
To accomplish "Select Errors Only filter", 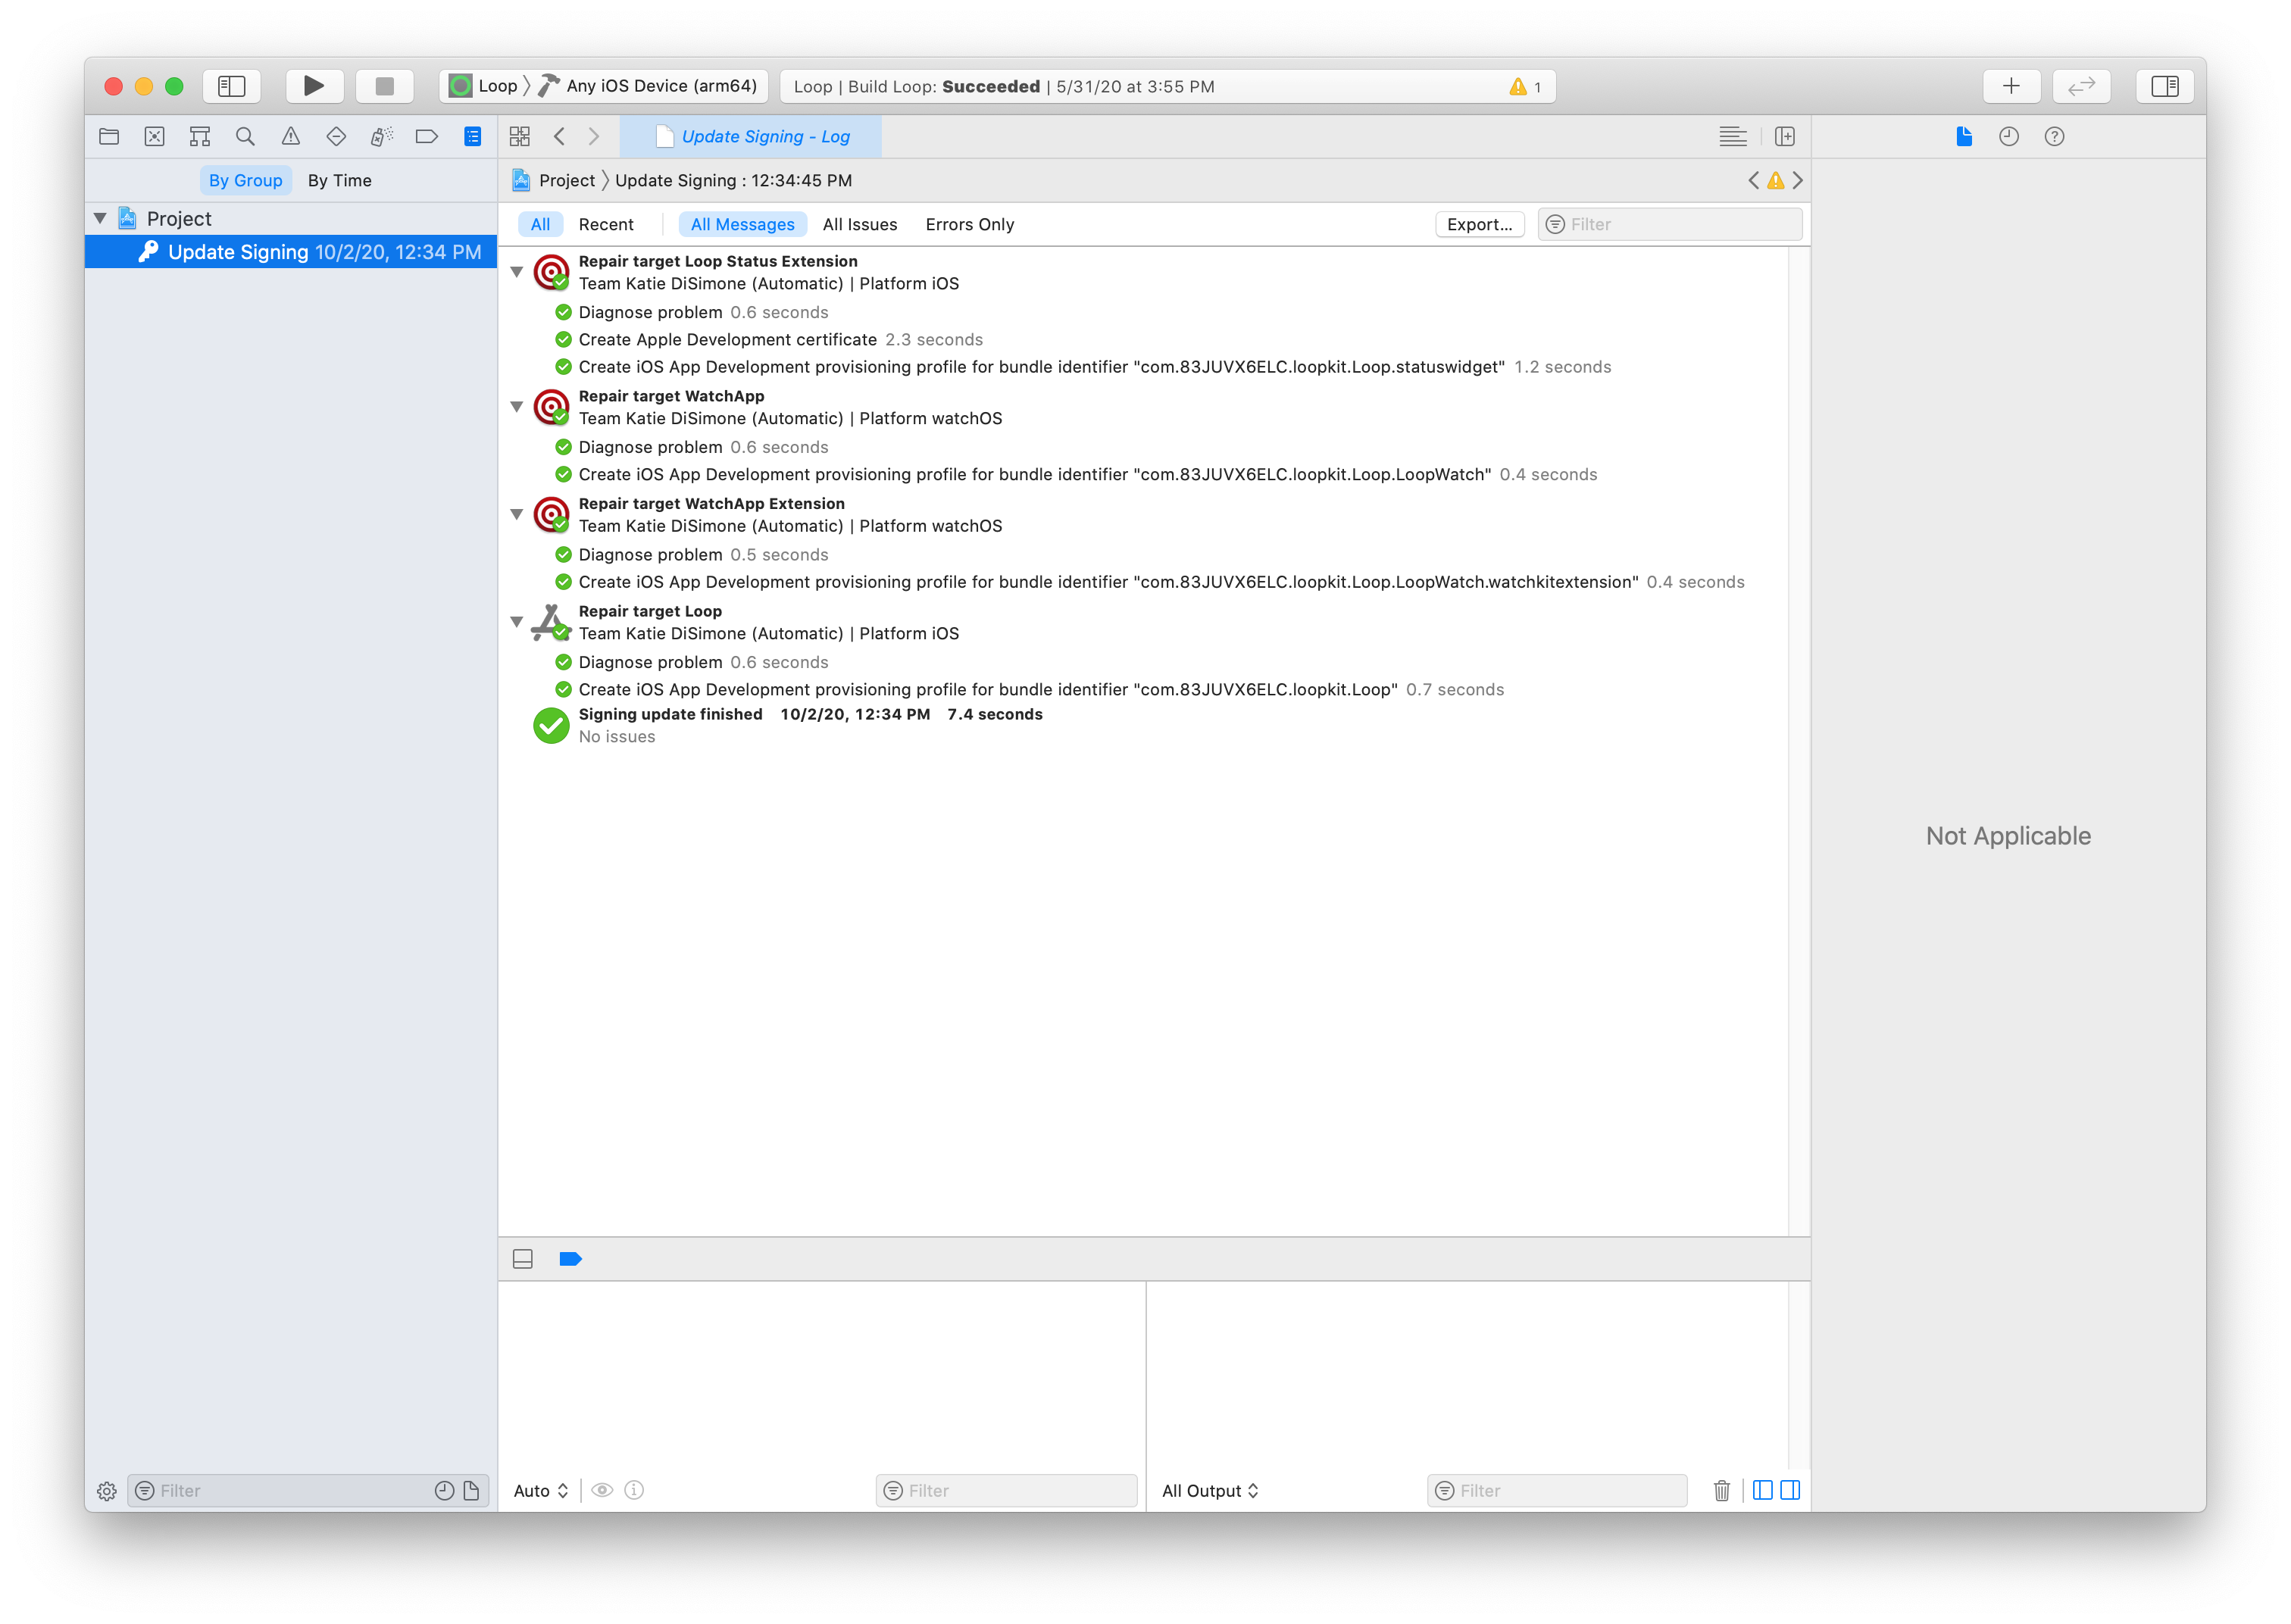I will pos(970,224).
